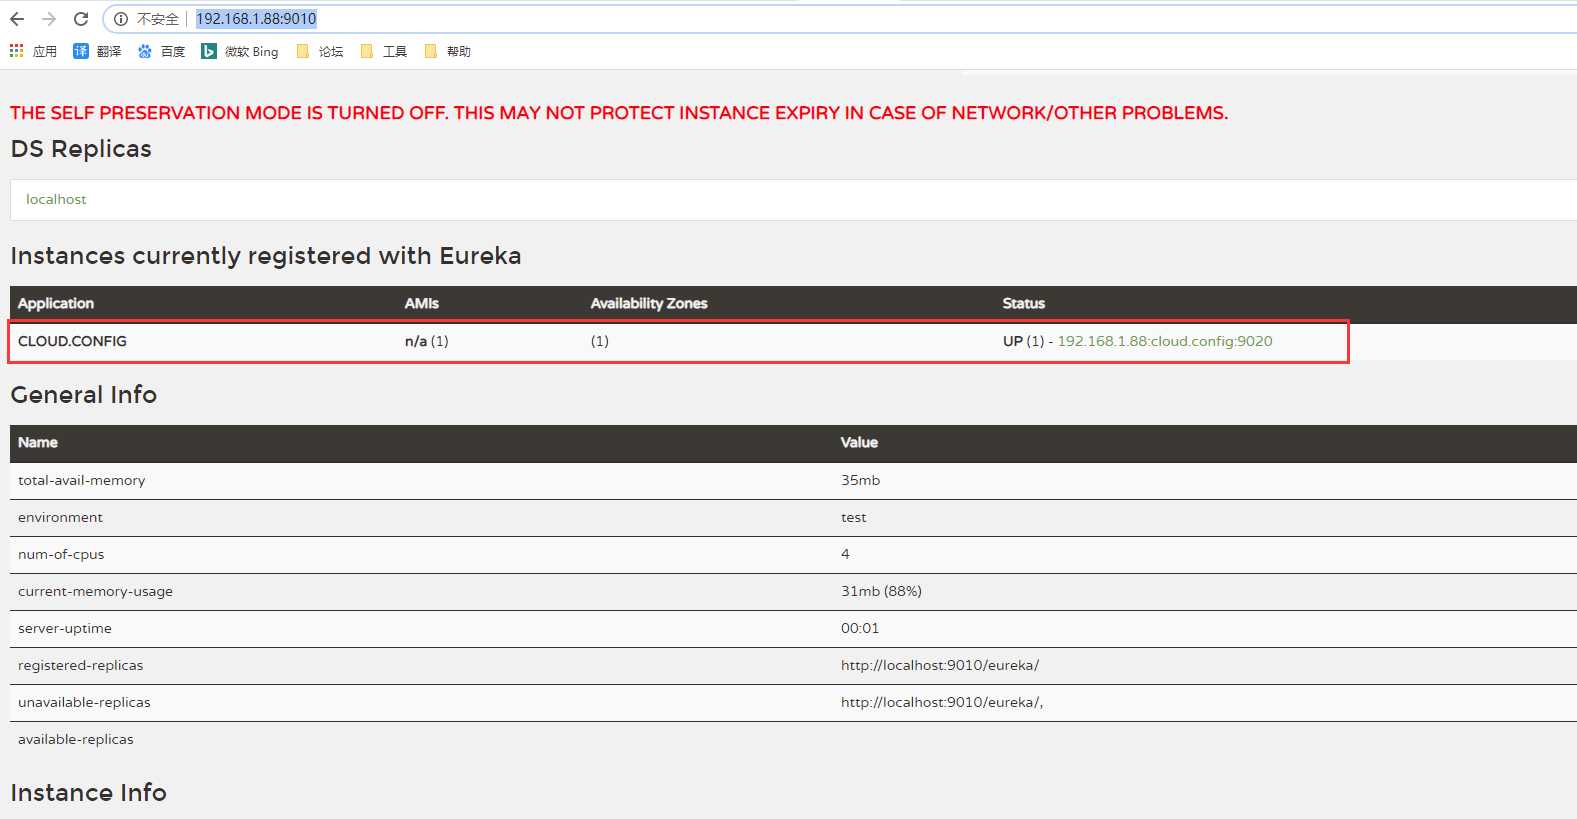This screenshot has width=1577, height=819.
Task: Select the 00:01 uptime value
Action: (860, 628)
